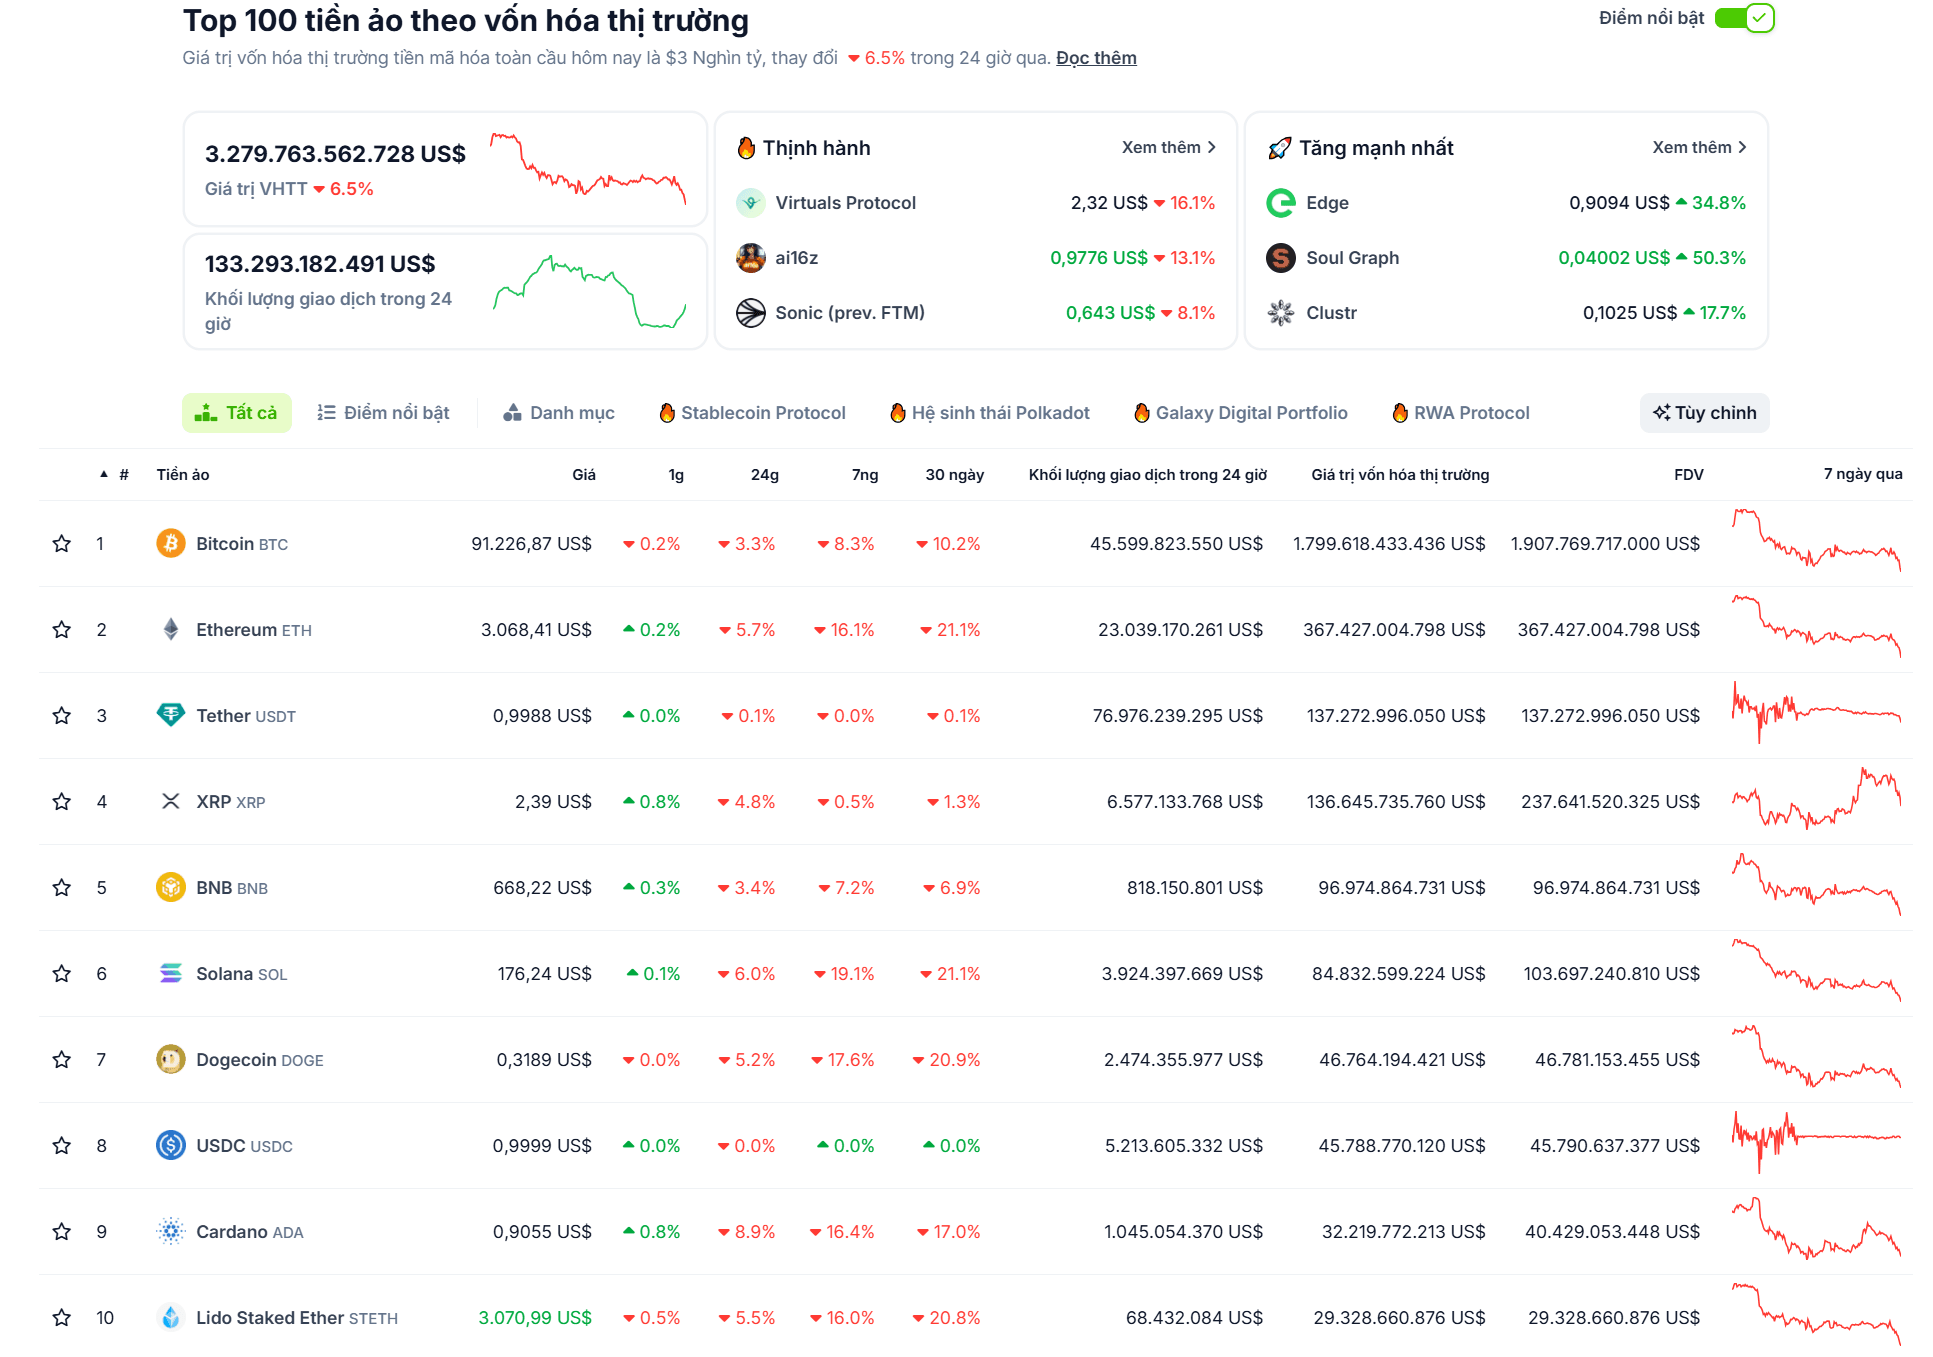Image resolution: width=1933 pixels, height=1357 pixels.
Task: Sort table by 7ng column header
Action: (x=865, y=475)
